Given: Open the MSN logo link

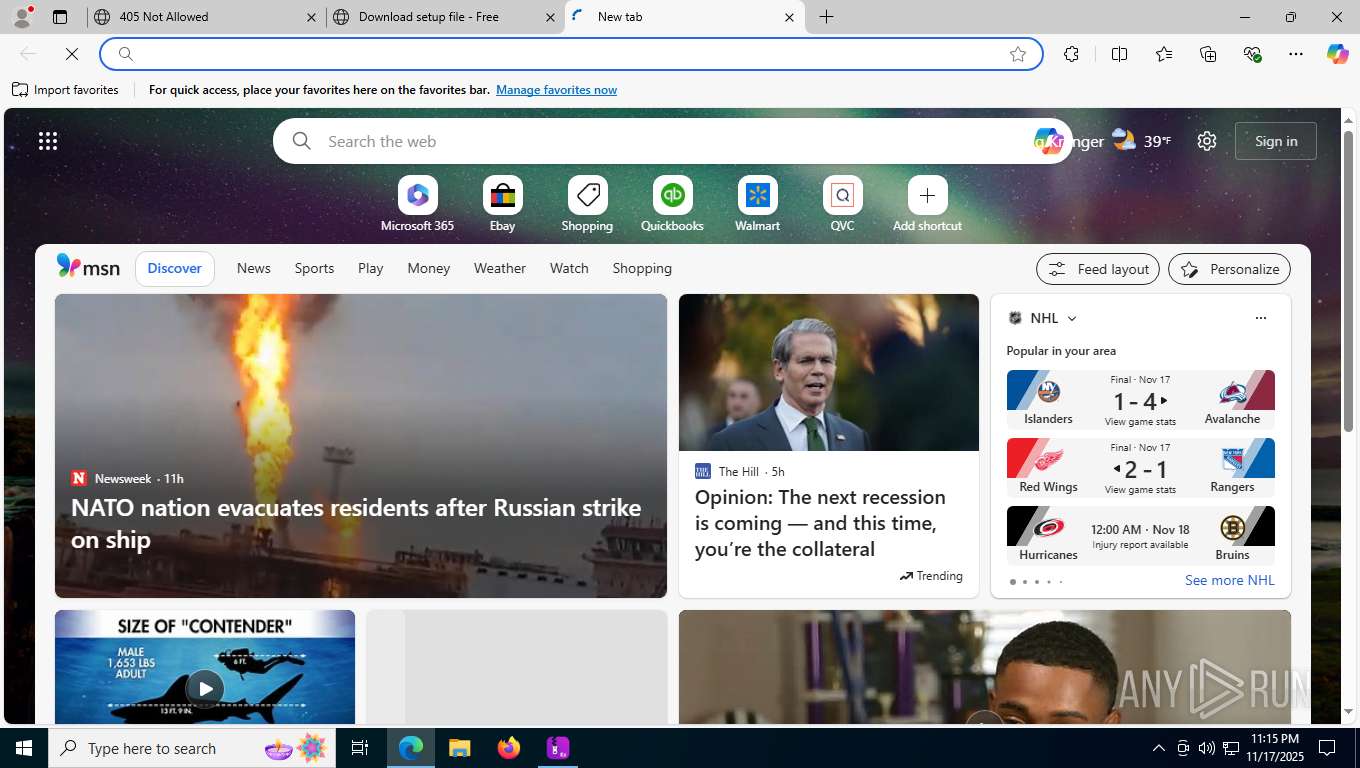Looking at the screenshot, I should click(x=88, y=267).
